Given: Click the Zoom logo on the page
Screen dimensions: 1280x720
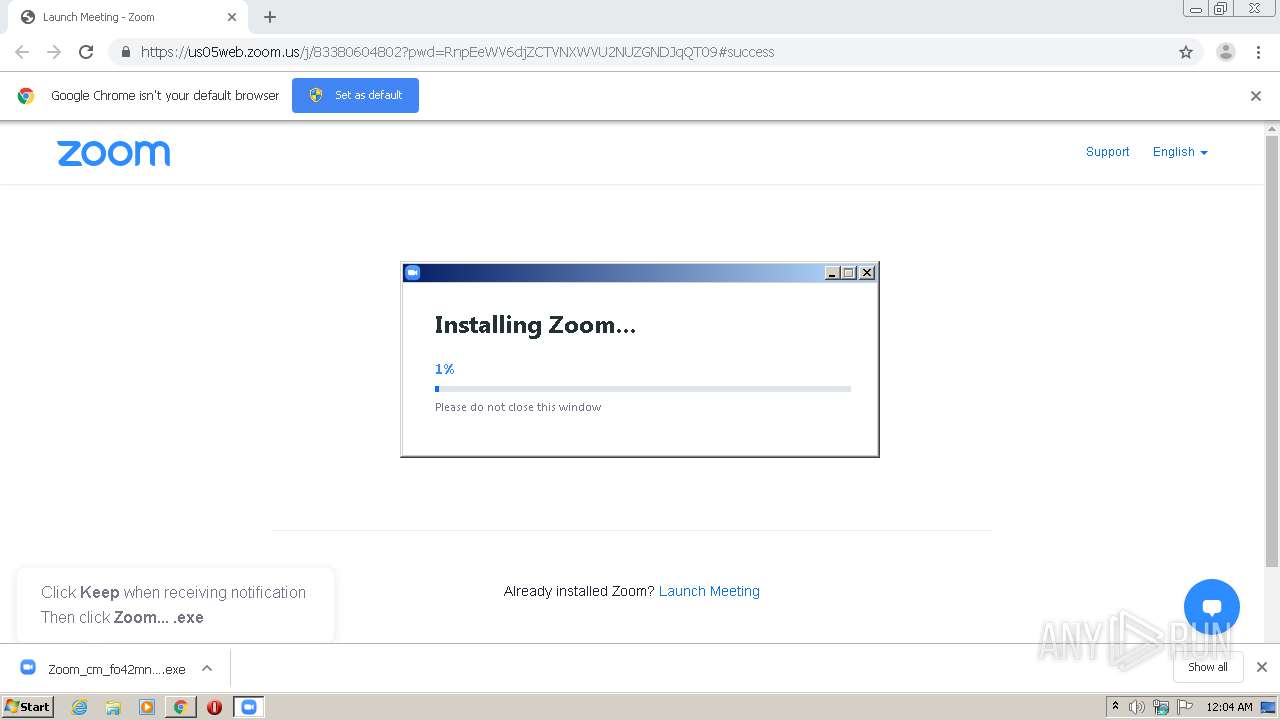Looking at the screenshot, I should (x=113, y=153).
